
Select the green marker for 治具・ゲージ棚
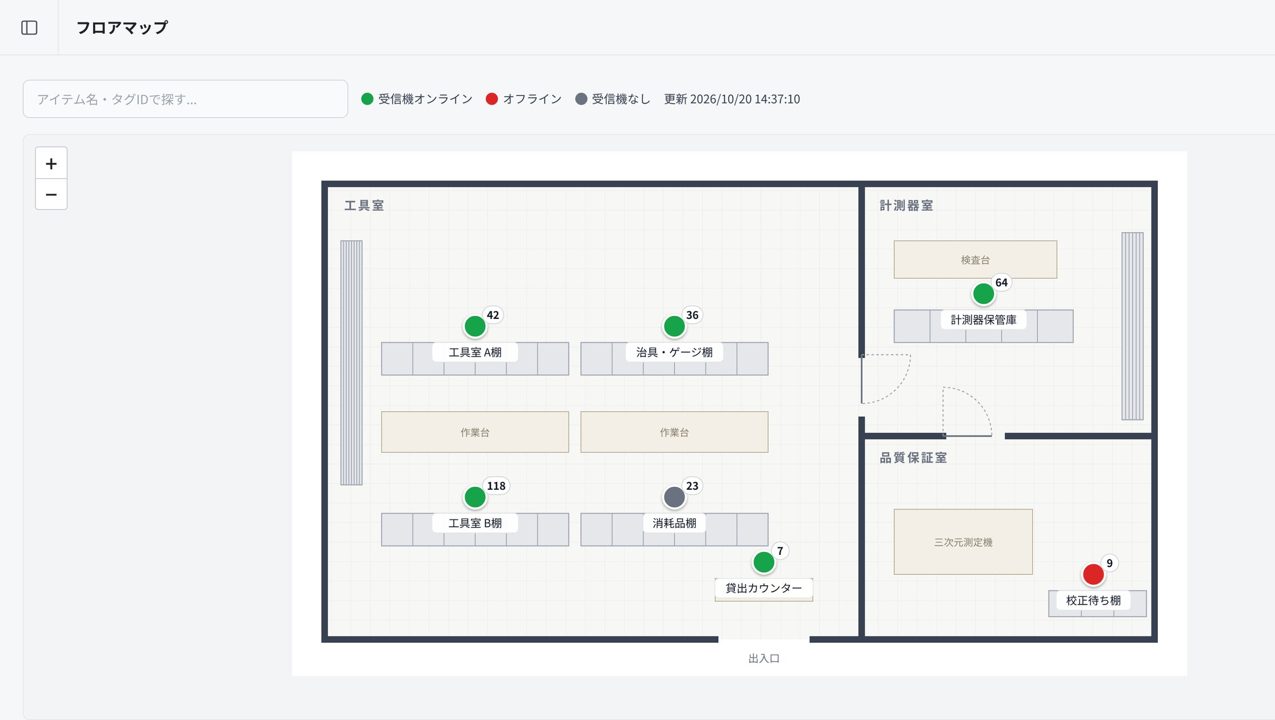point(674,326)
